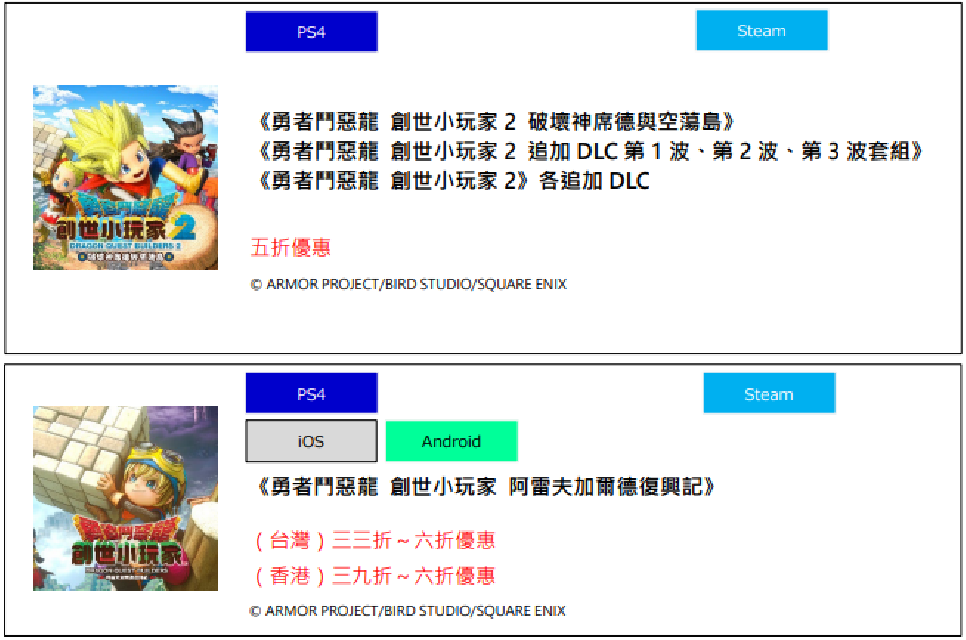Select the green Android platform button
966x640 pixels.
coord(451,441)
